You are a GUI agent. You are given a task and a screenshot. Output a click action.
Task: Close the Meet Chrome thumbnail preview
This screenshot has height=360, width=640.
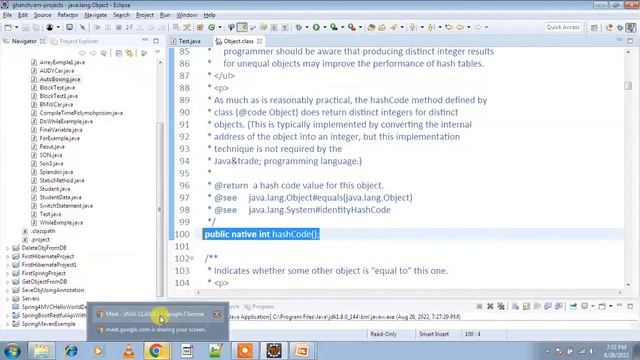217,314
